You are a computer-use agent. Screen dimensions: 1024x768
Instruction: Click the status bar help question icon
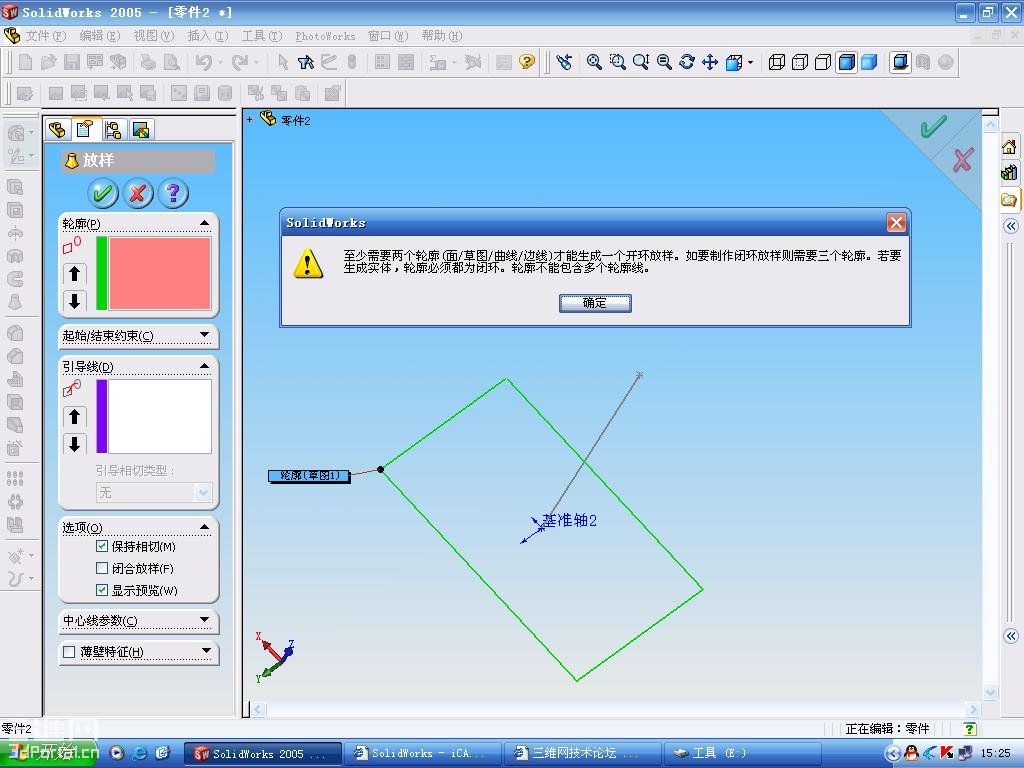pos(970,729)
